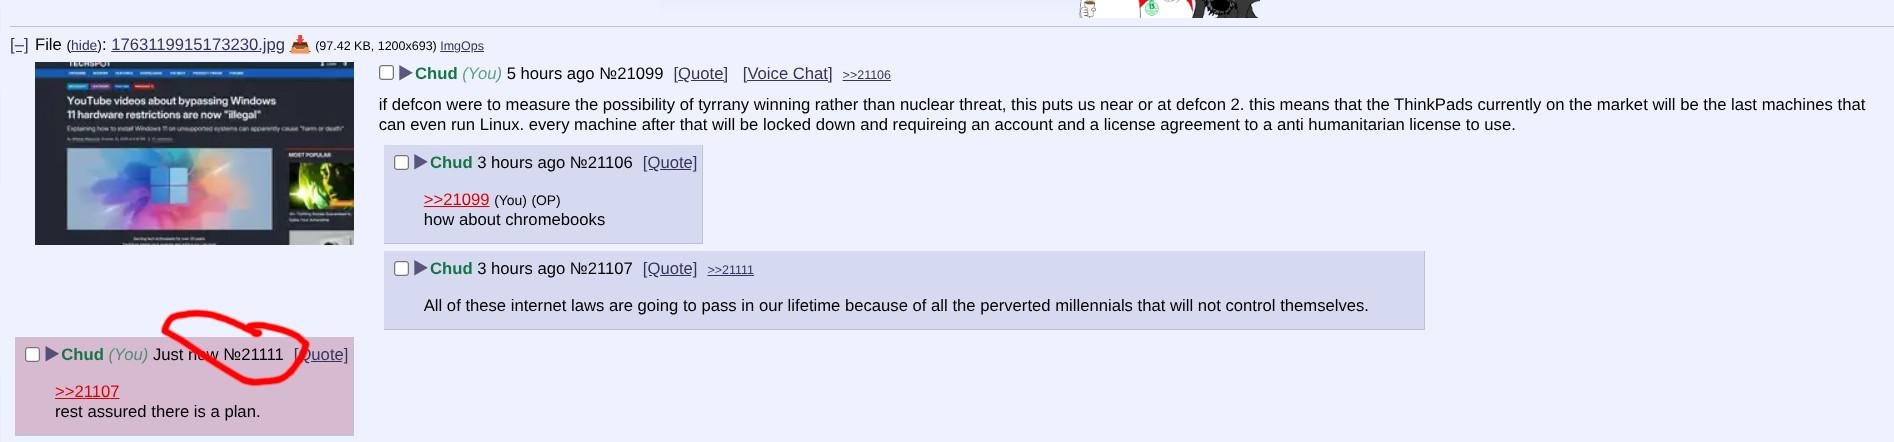Quote reply №21106

[669, 163]
